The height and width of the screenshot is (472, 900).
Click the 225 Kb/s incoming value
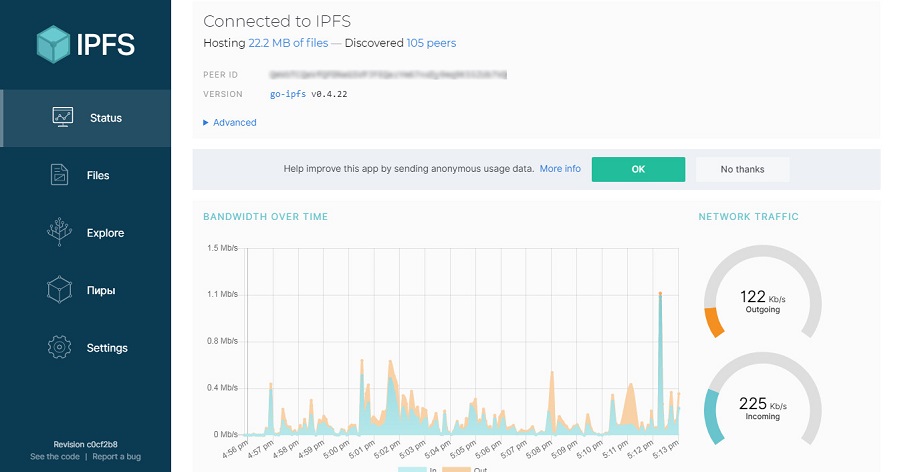coord(762,404)
